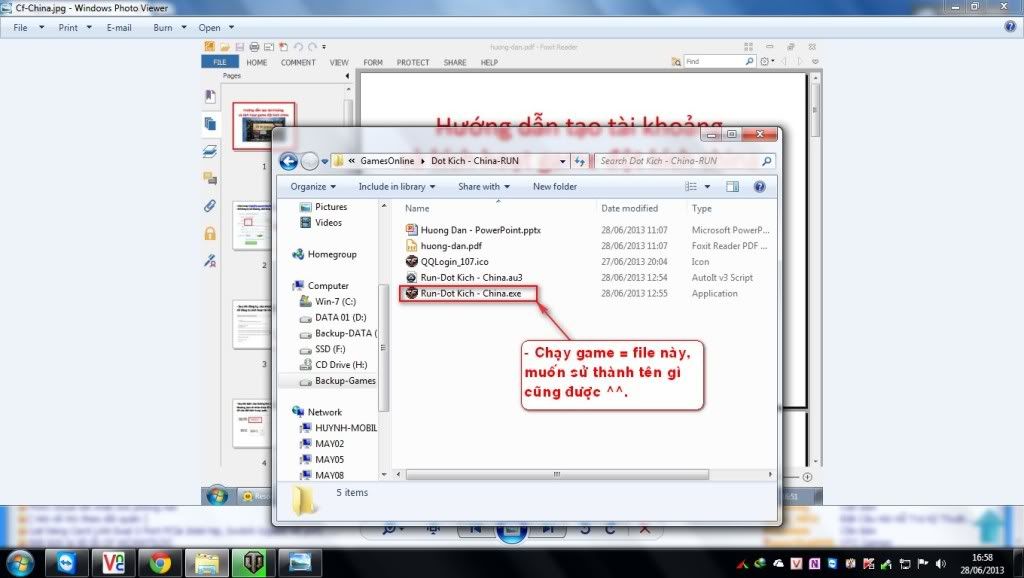Click the New folder button
Viewport: 1024px width, 578px height.
[554, 187]
